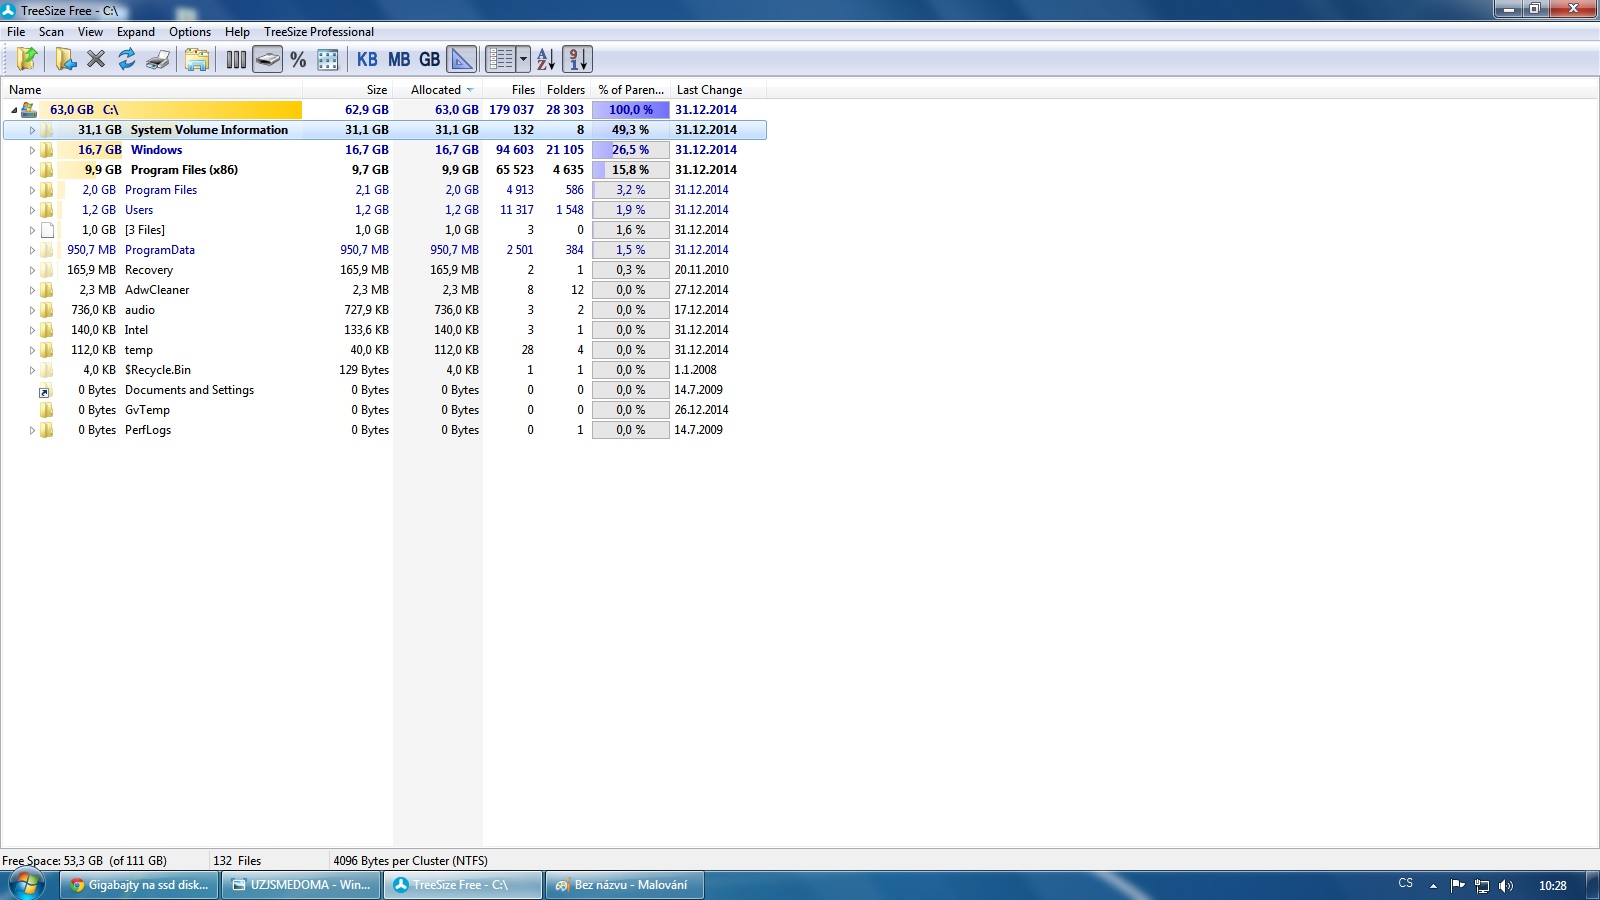Screen dimensions: 1600x900
Task: Select the $Recycle.Bin row
Action: tap(385, 370)
